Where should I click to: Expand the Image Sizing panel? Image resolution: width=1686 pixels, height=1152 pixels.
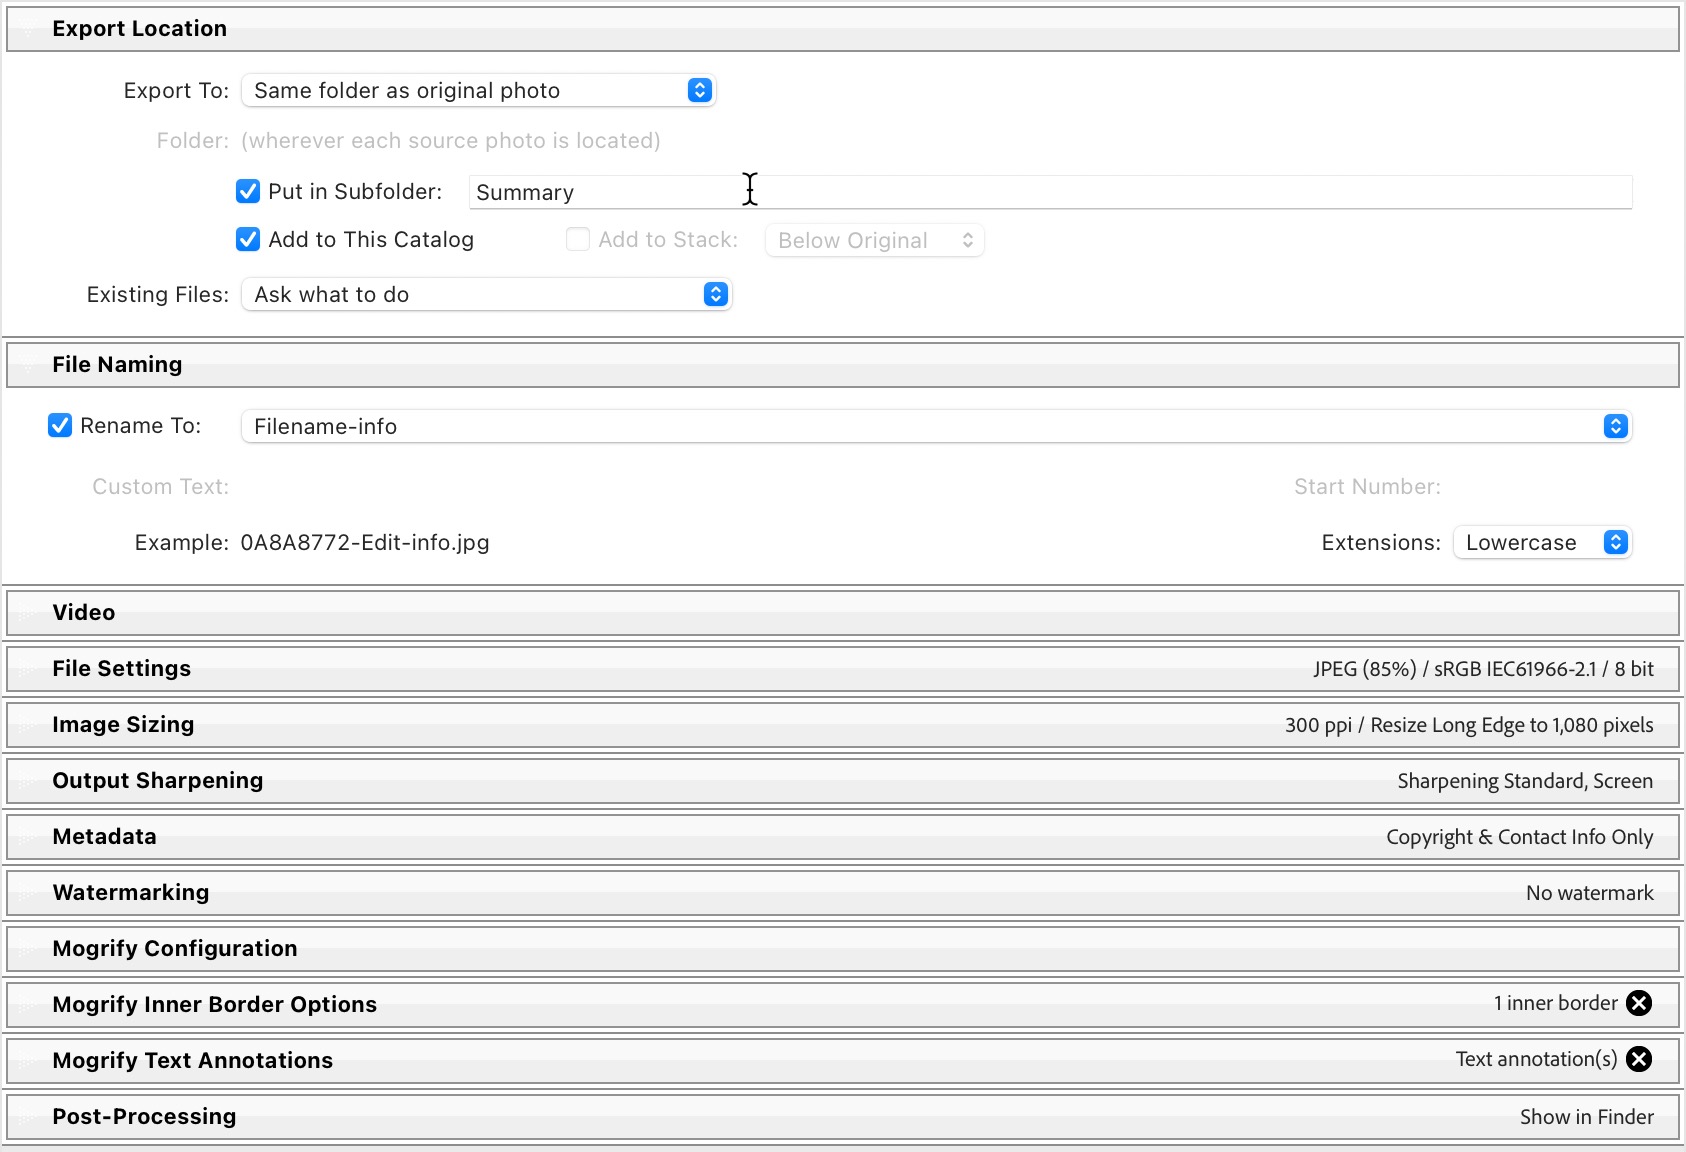(x=123, y=725)
